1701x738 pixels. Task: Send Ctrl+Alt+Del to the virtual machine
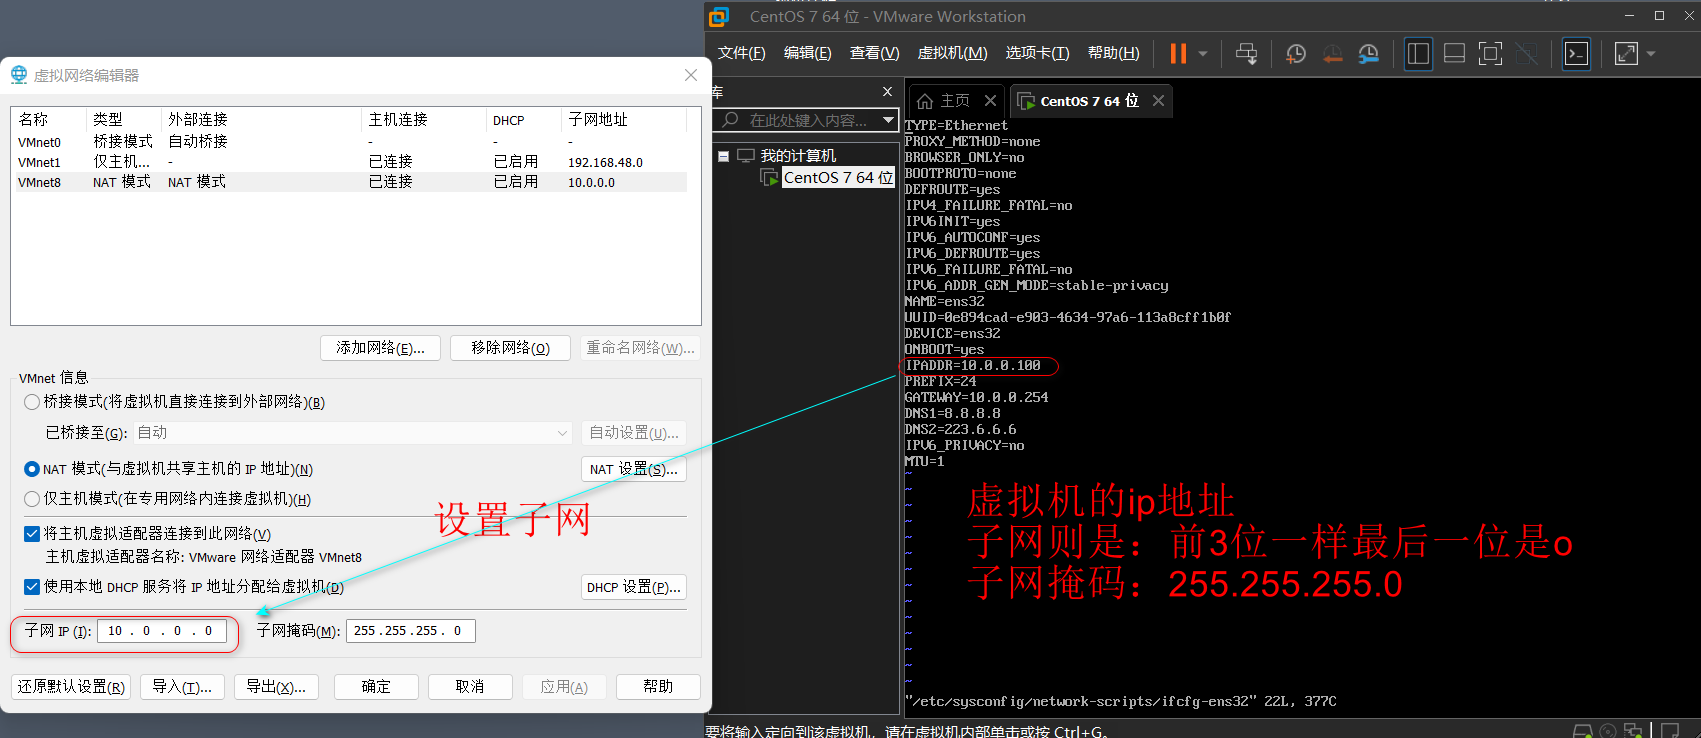click(x=1246, y=53)
